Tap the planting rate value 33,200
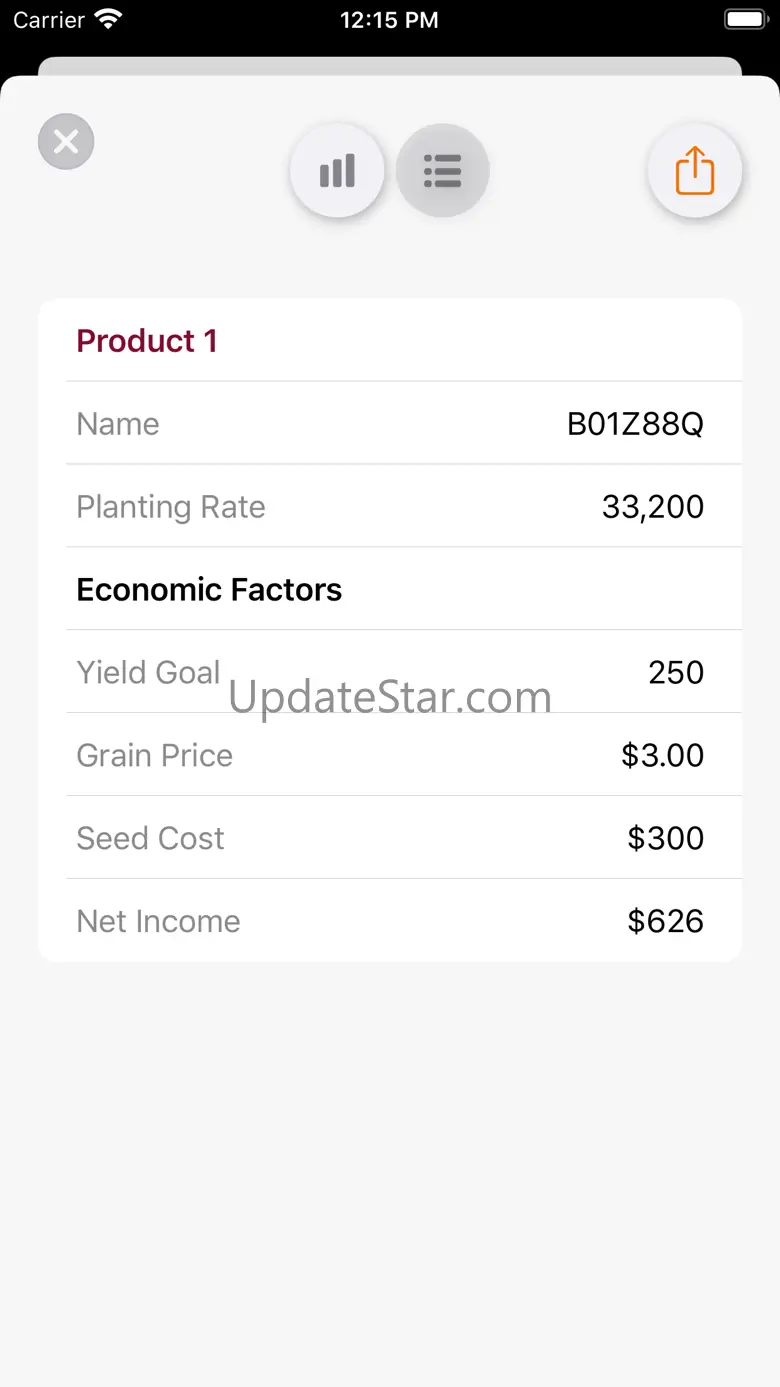 (652, 507)
